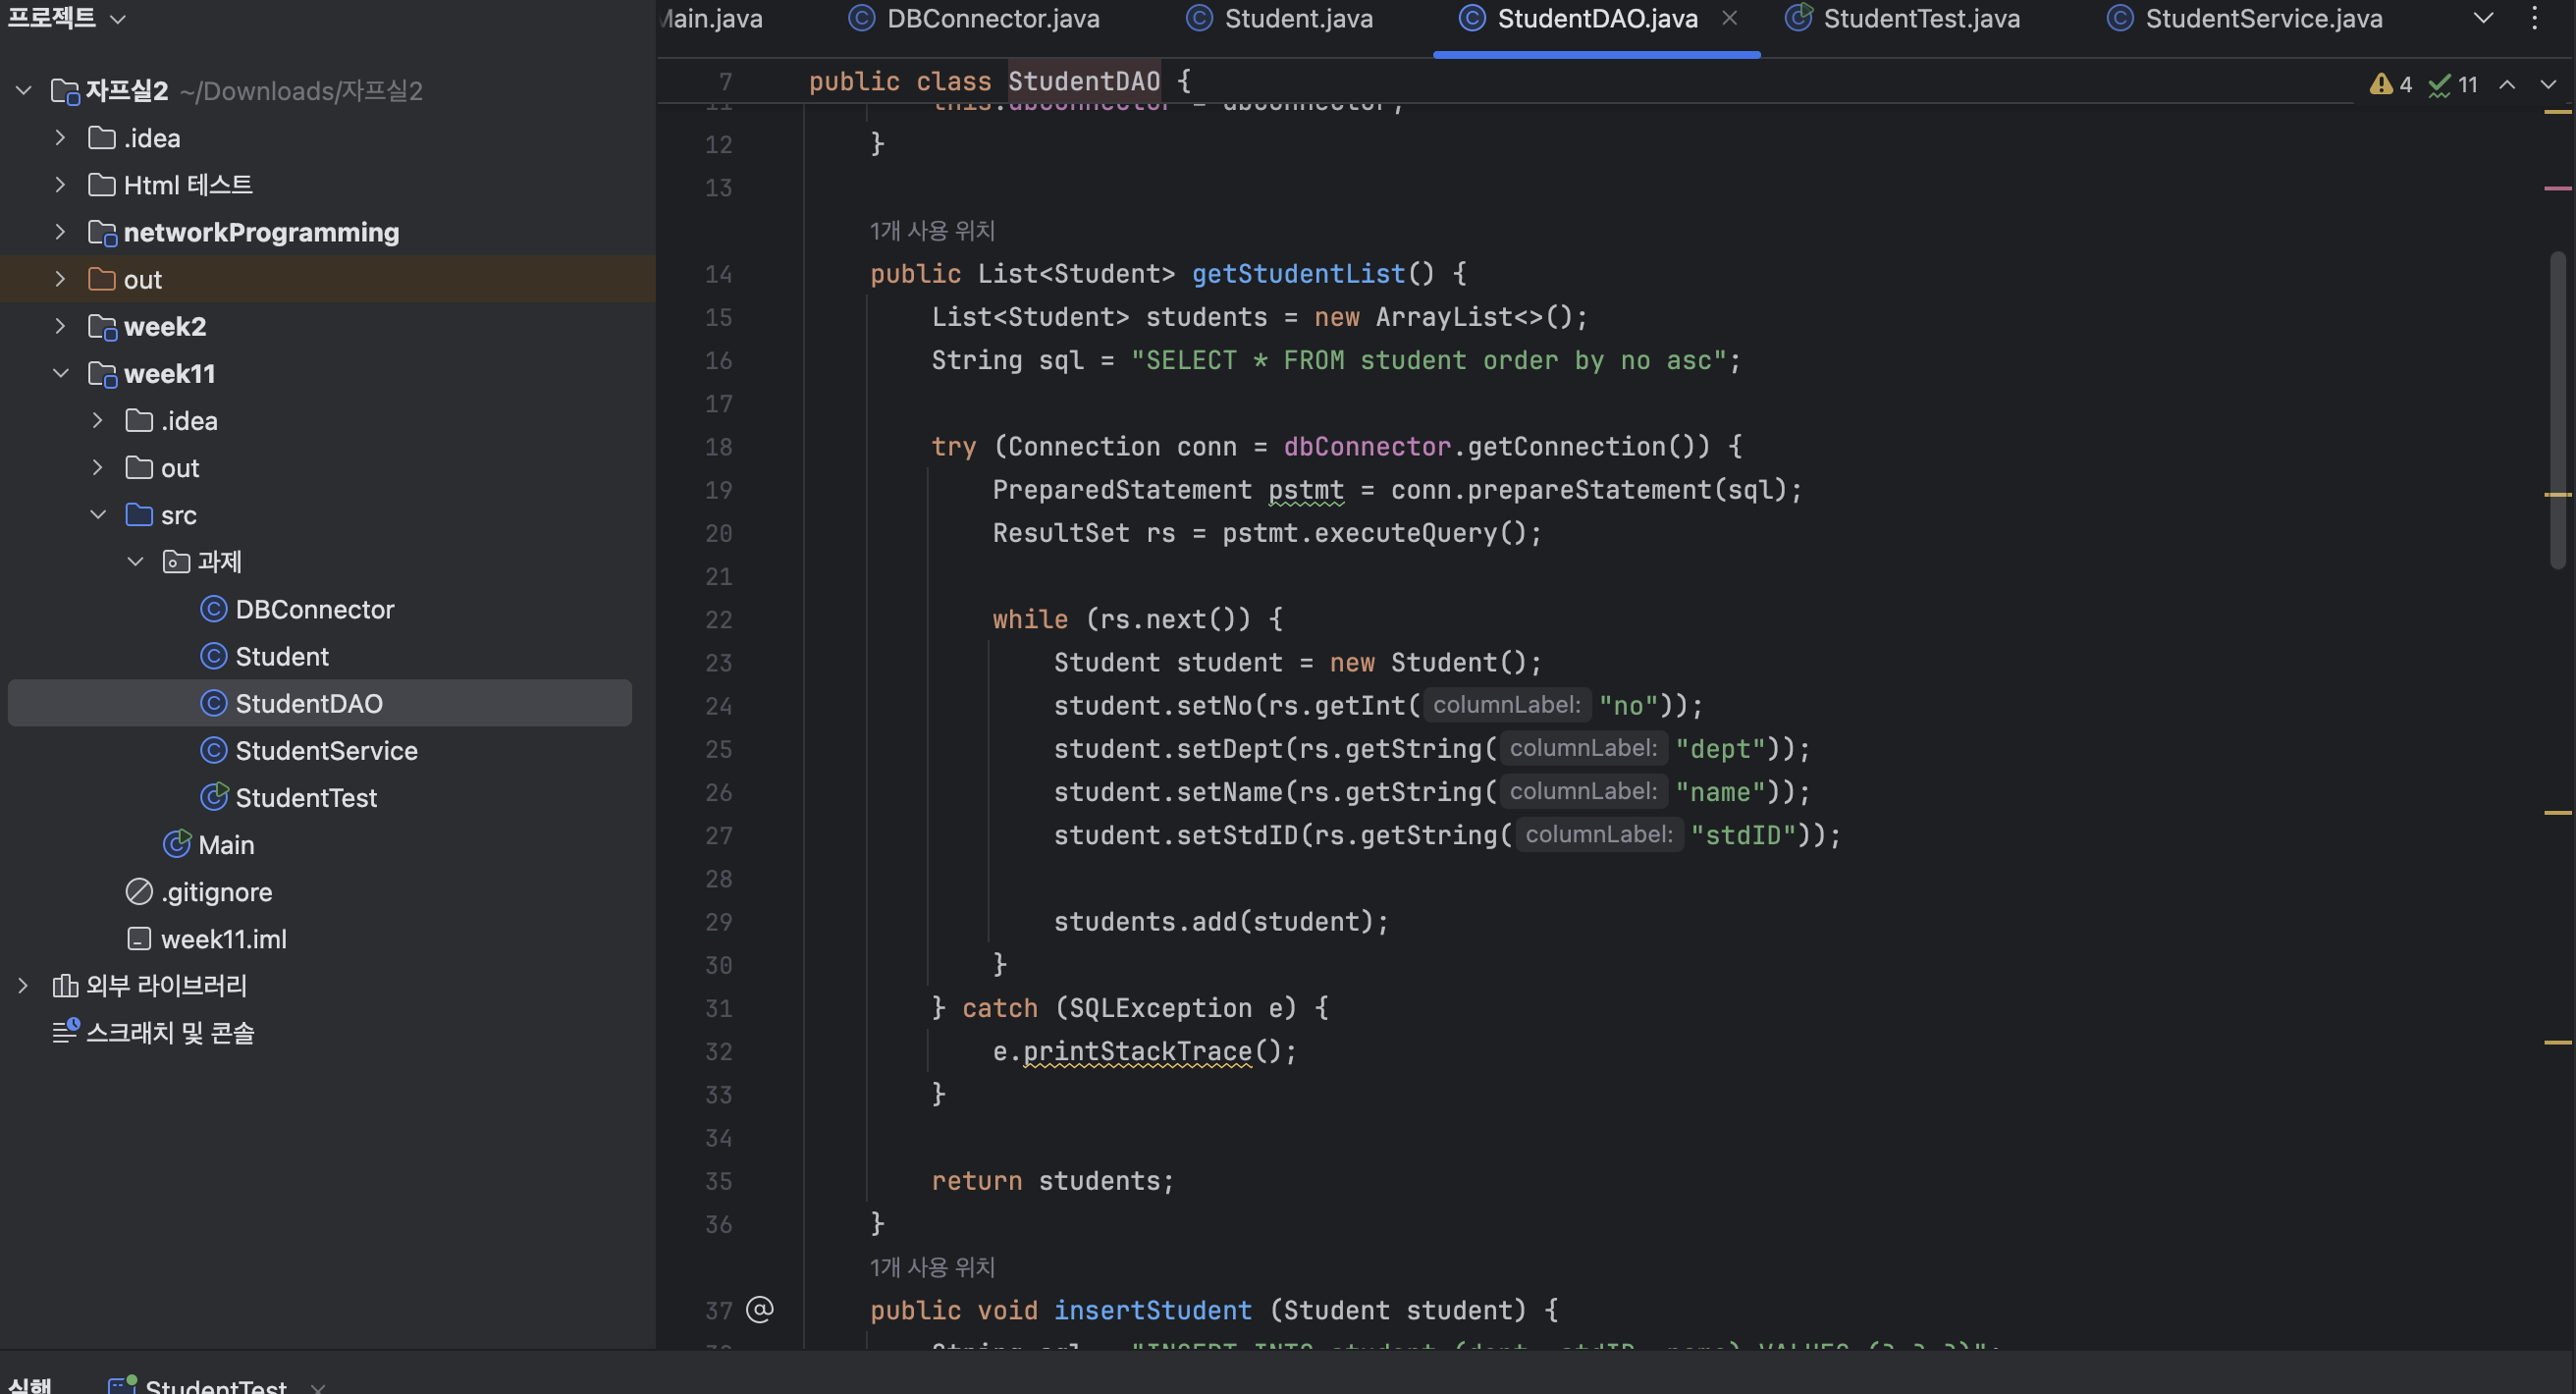Collapse the week11 folder
Image resolution: width=2576 pixels, height=1394 pixels.
point(60,374)
